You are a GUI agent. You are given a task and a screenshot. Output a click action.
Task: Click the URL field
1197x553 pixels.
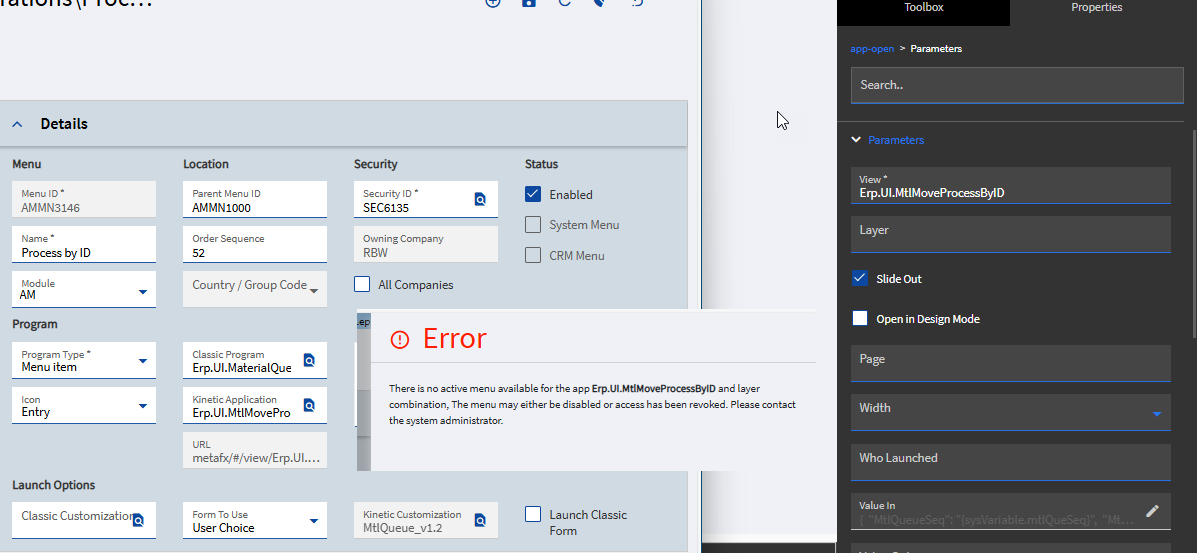tap(255, 451)
